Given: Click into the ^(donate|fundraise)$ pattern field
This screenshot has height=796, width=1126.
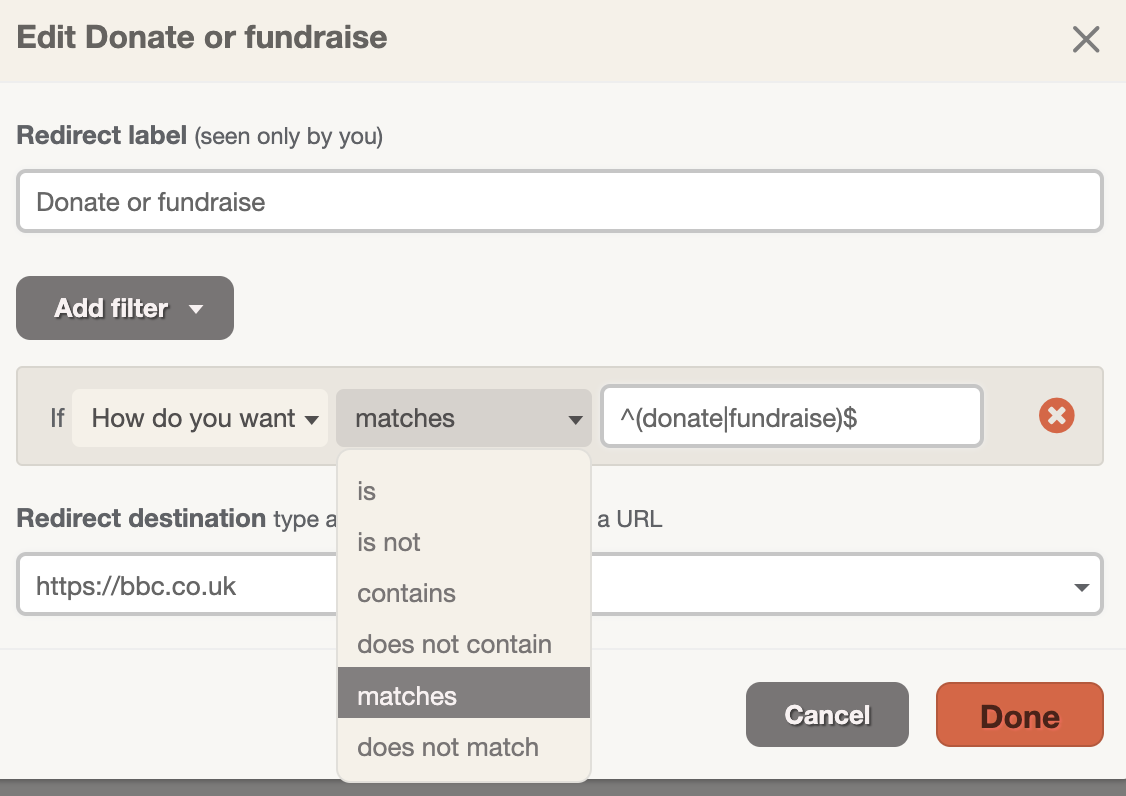Looking at the screenshot, I should click(x=791, y=417).
